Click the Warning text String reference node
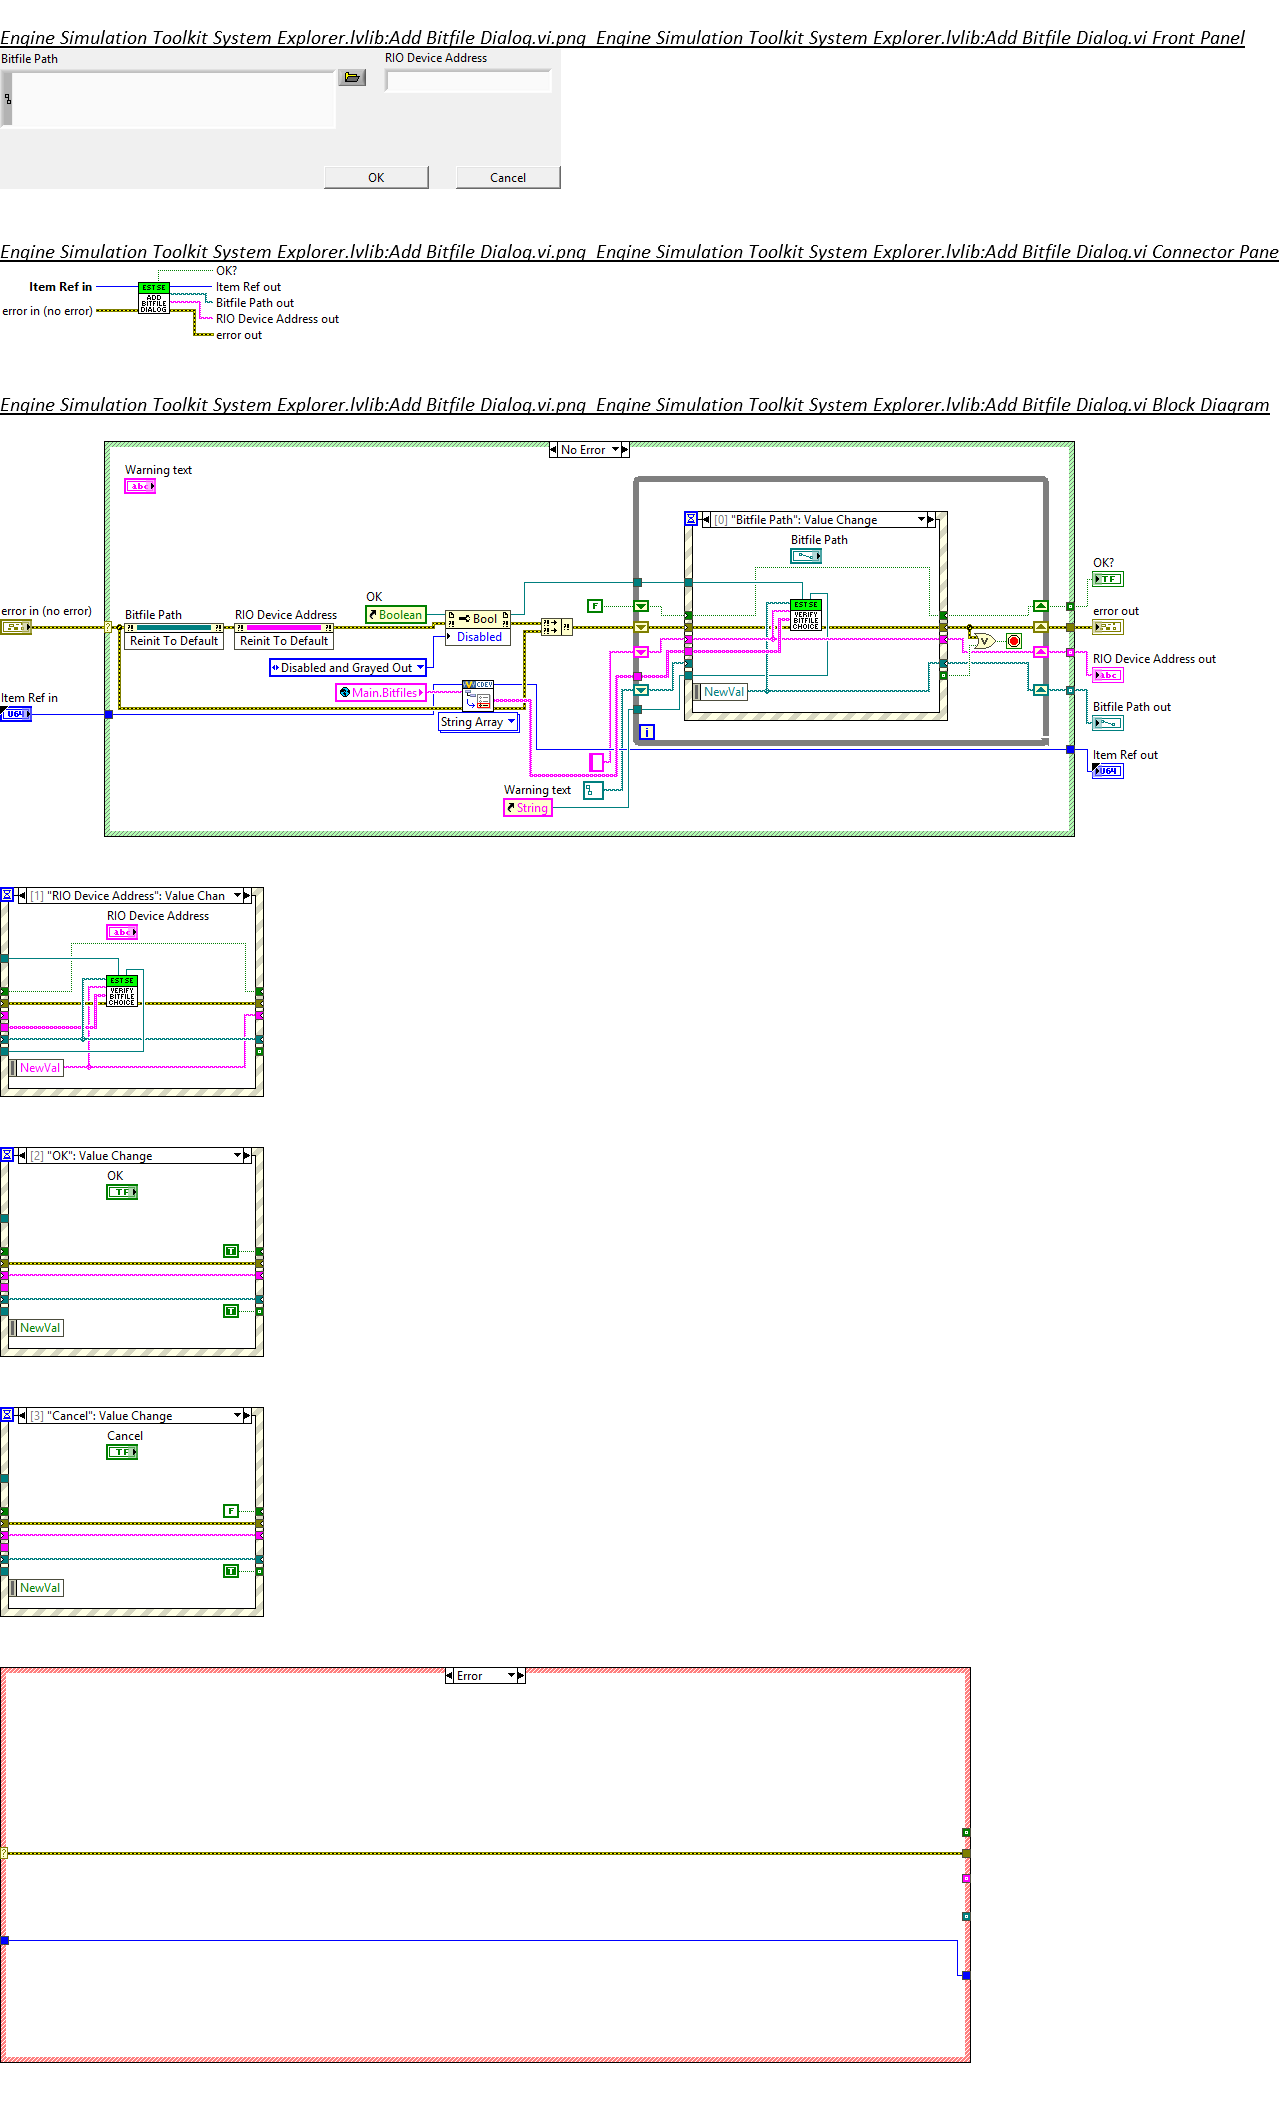 [528, 808]
